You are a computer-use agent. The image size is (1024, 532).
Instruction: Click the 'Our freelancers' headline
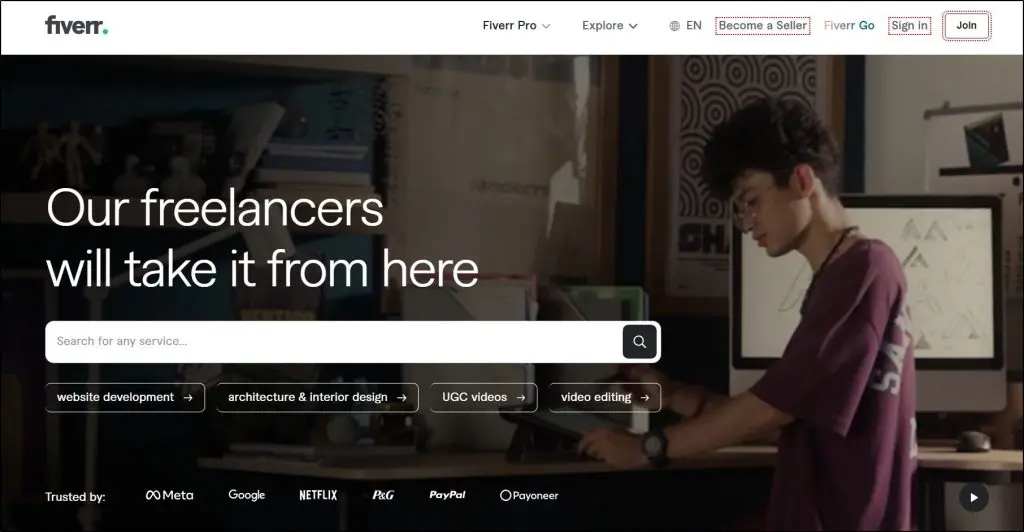point(215,208)
